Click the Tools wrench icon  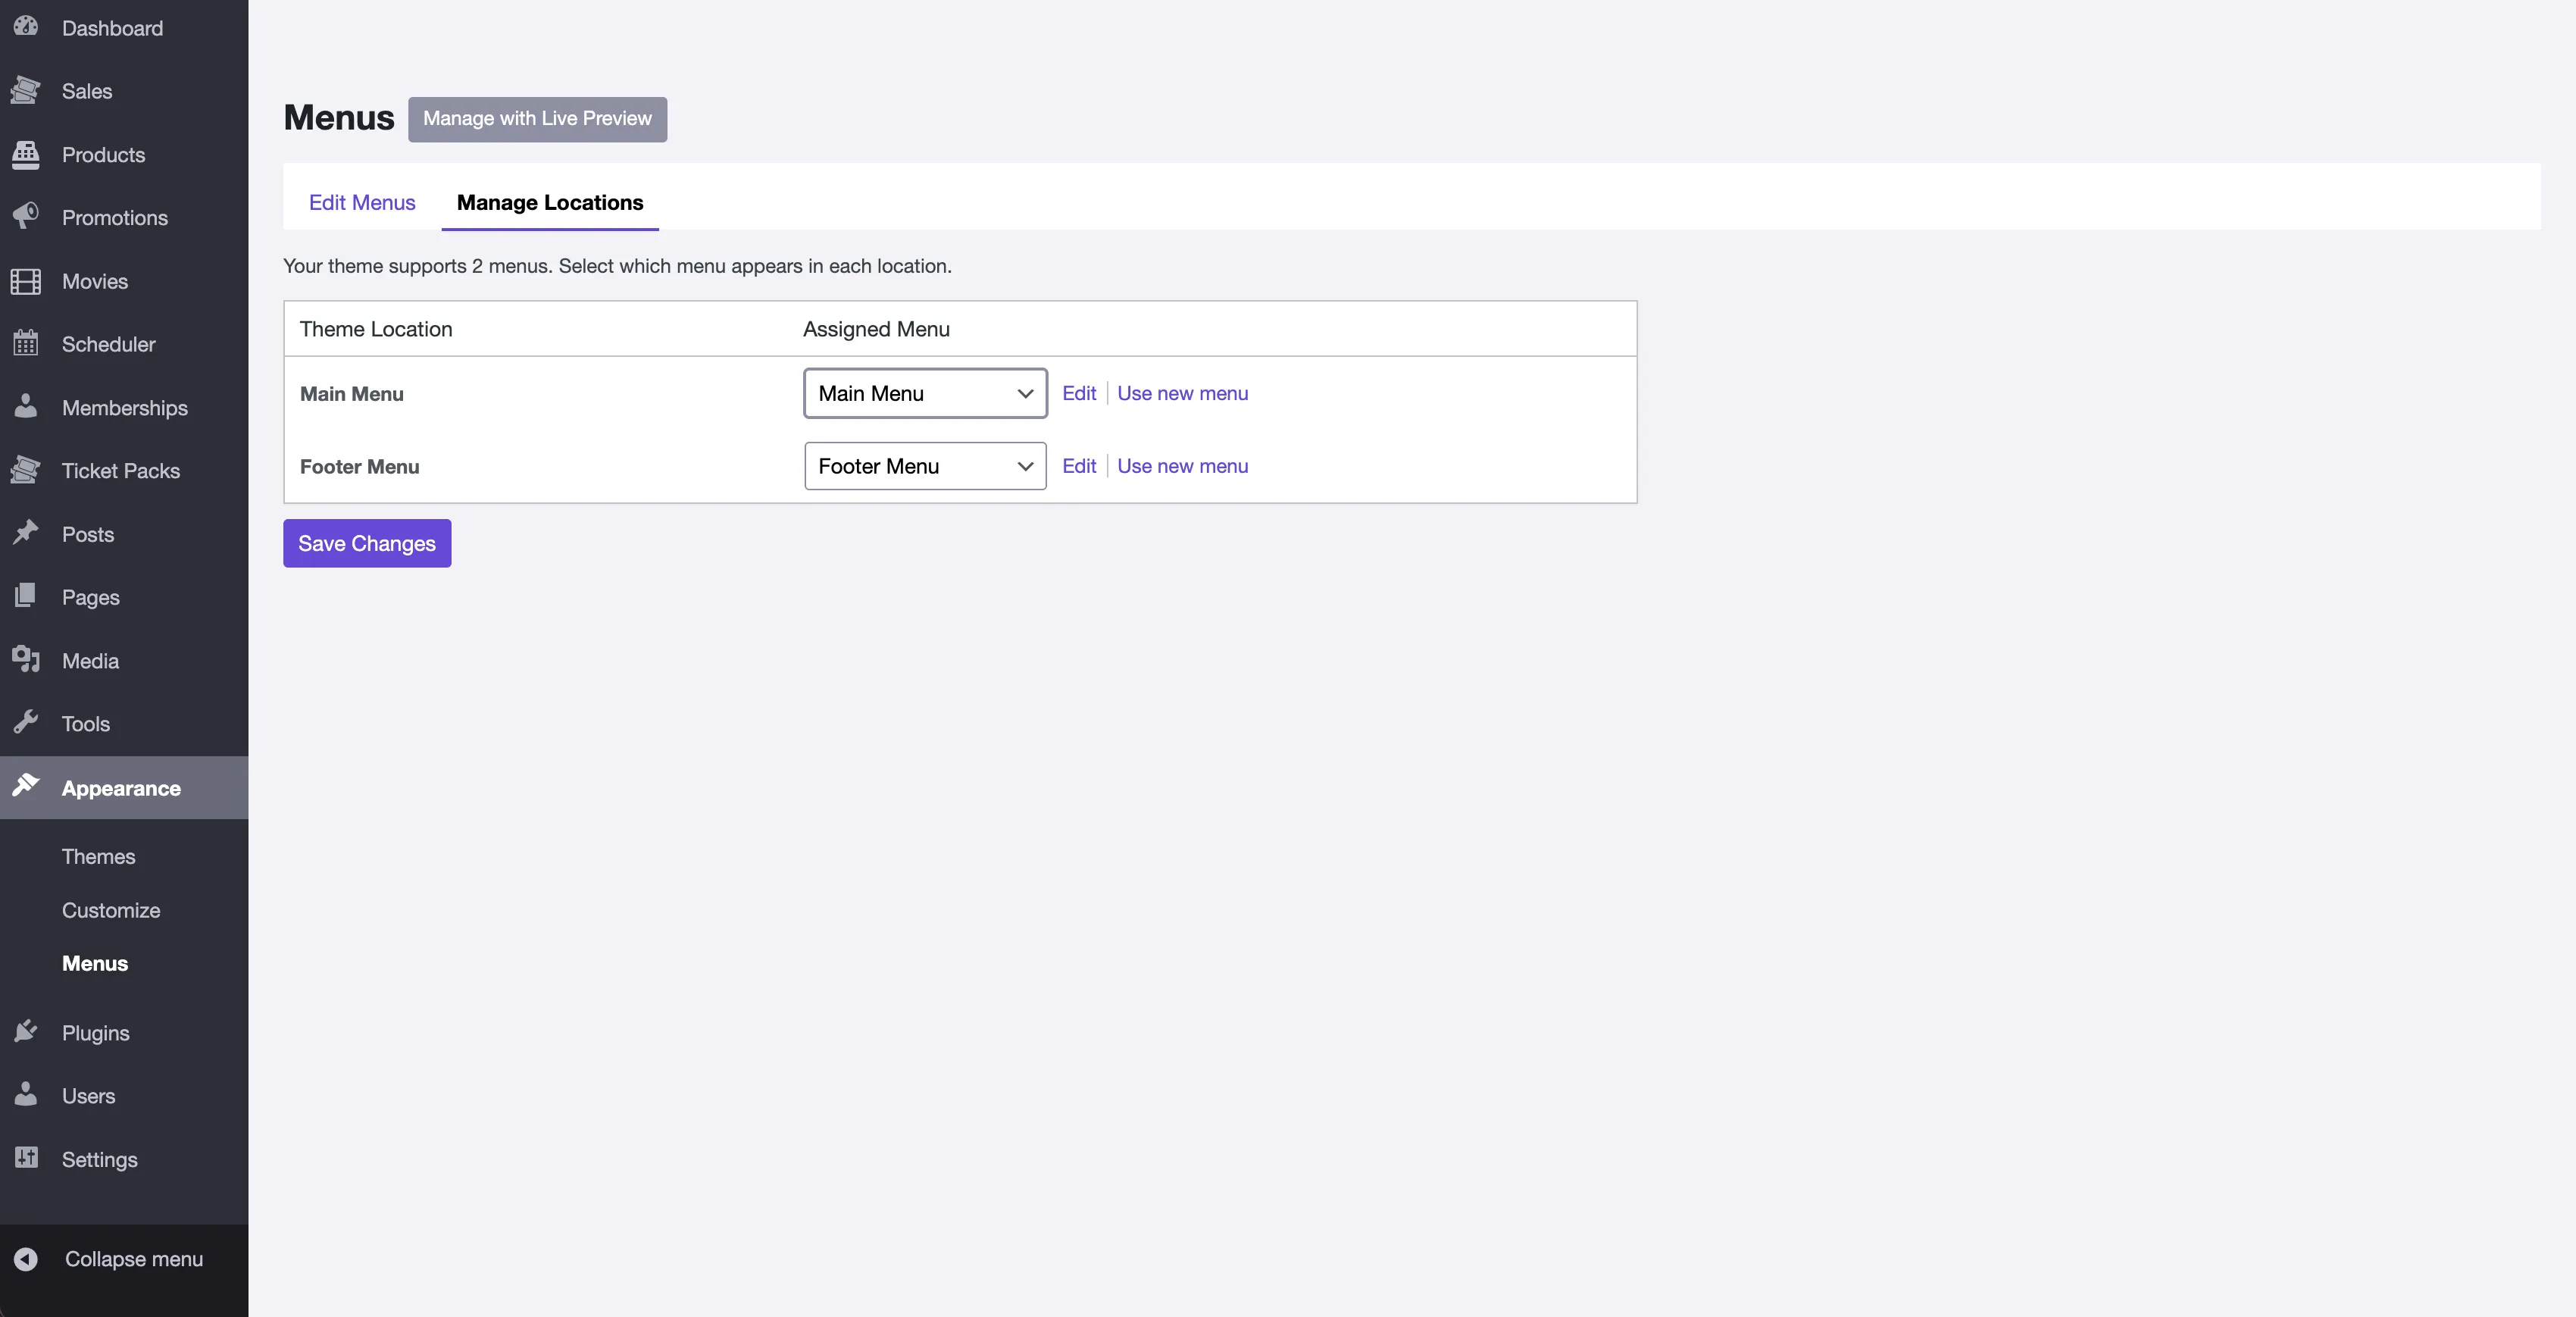(x=26, y=723)
